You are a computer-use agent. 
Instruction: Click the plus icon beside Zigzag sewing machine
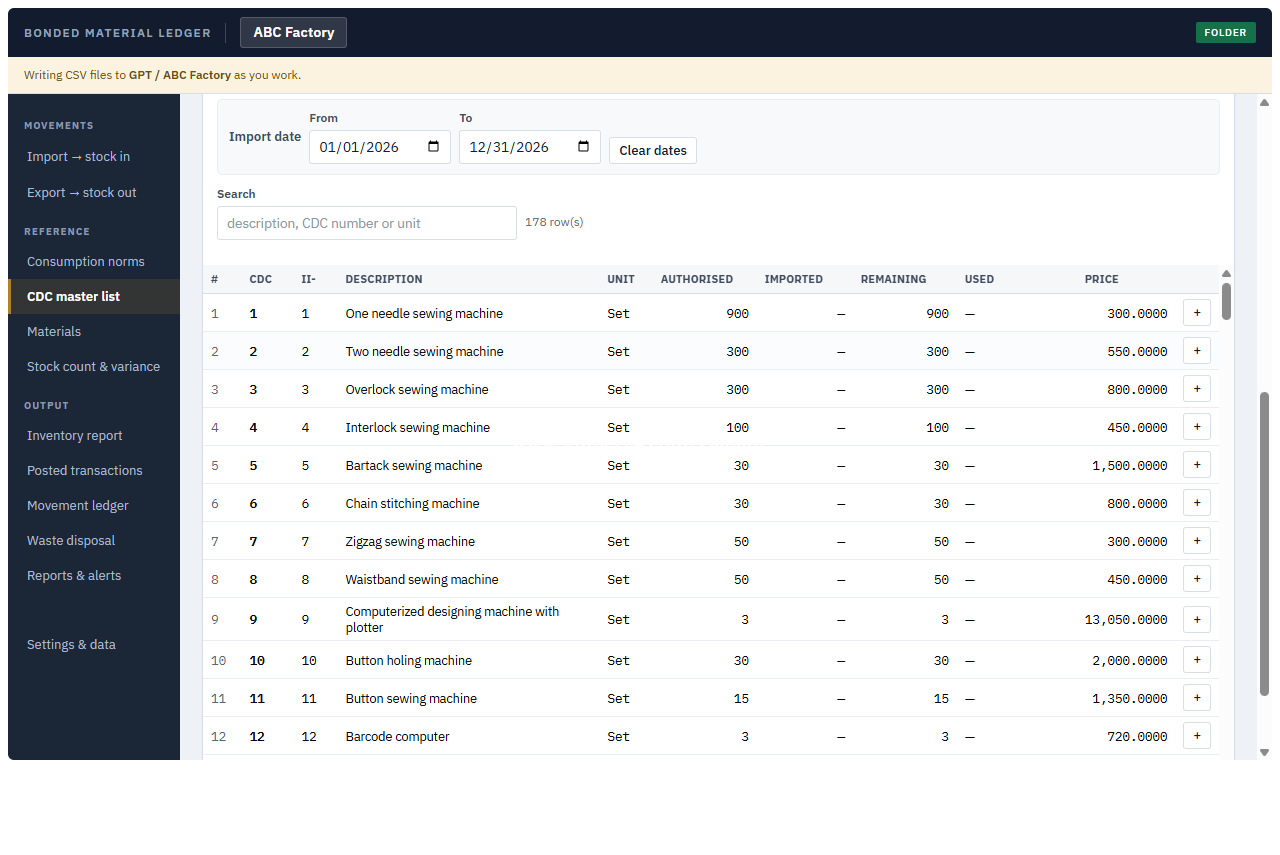[1197, 541]
